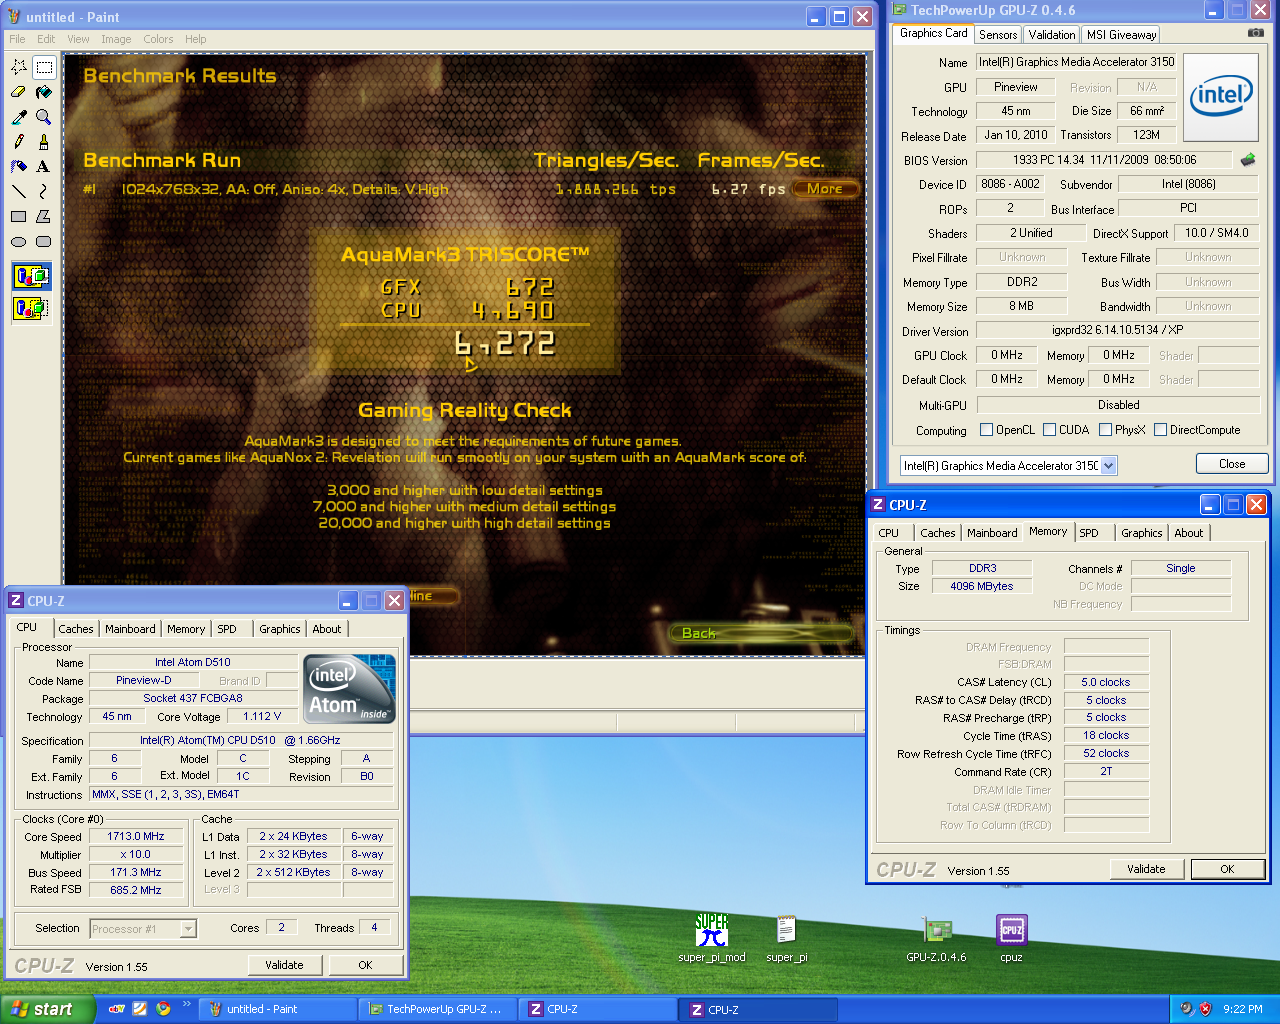Open the Help menu in Paint

click(x=195, y=39)
